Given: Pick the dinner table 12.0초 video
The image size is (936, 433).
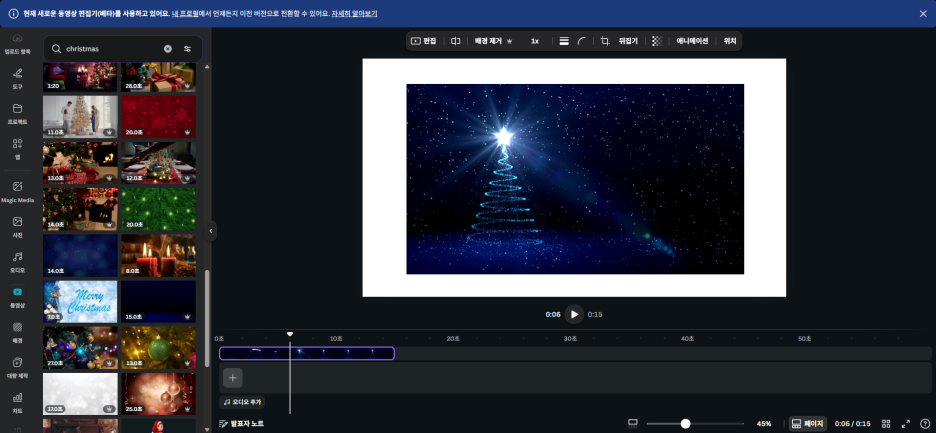Looking at the screenshot, I should [158, 162].
